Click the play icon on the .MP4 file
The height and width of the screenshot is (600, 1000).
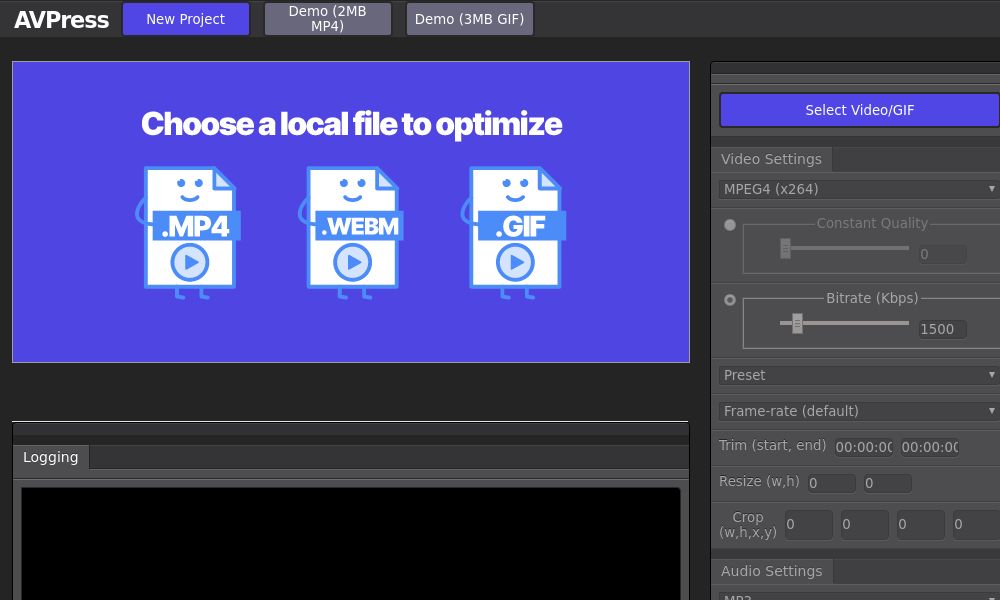(190, 263)
